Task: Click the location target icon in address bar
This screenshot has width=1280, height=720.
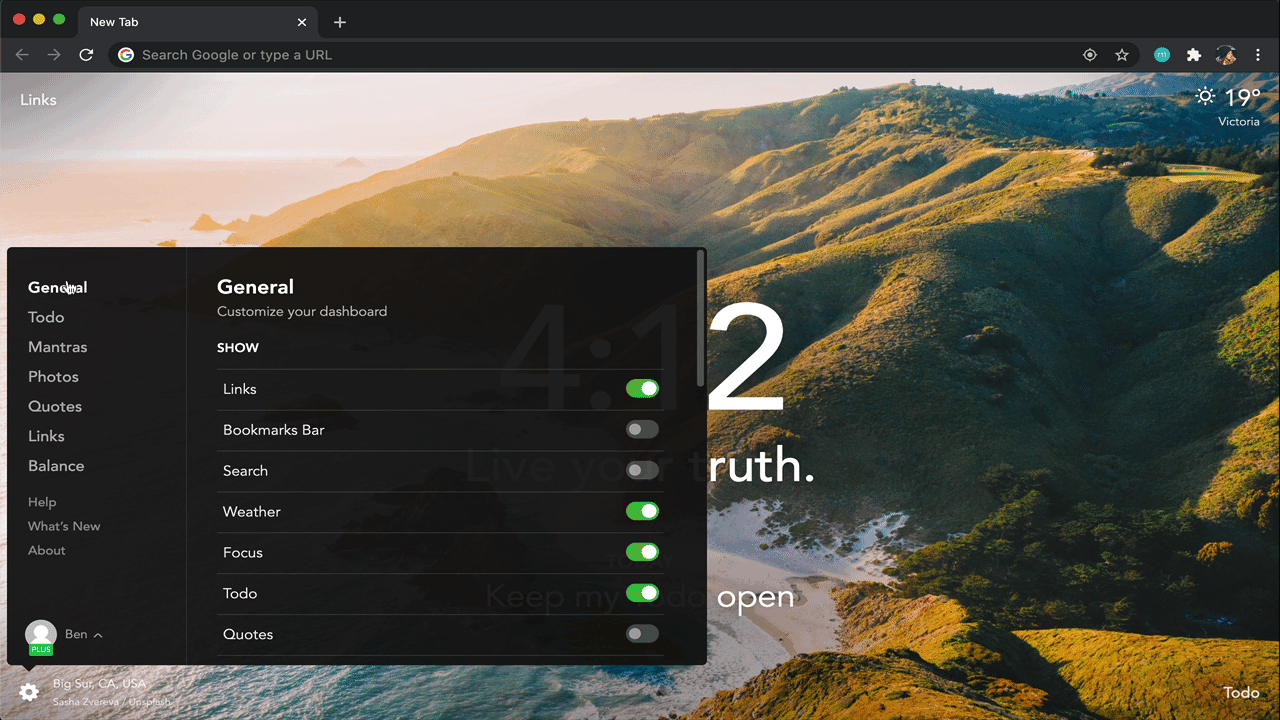Action: tap(1090, 55)
